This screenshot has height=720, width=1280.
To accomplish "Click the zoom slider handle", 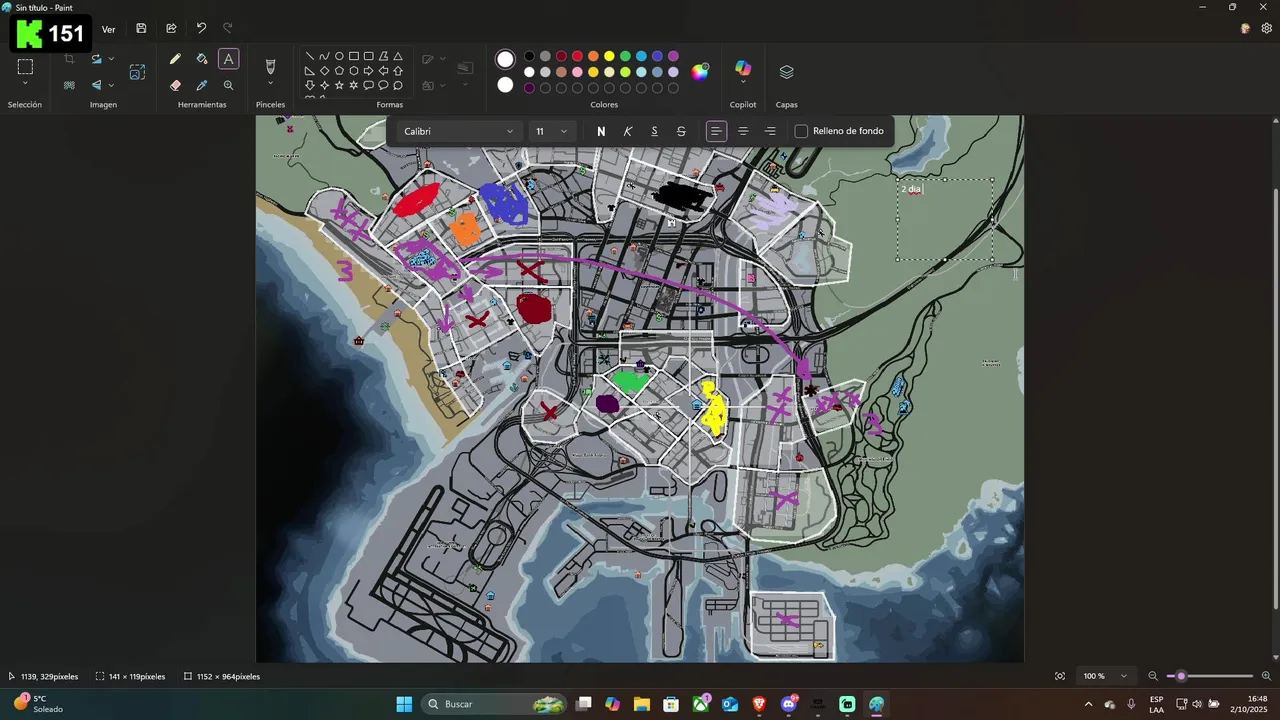I will click(1181, 676).
